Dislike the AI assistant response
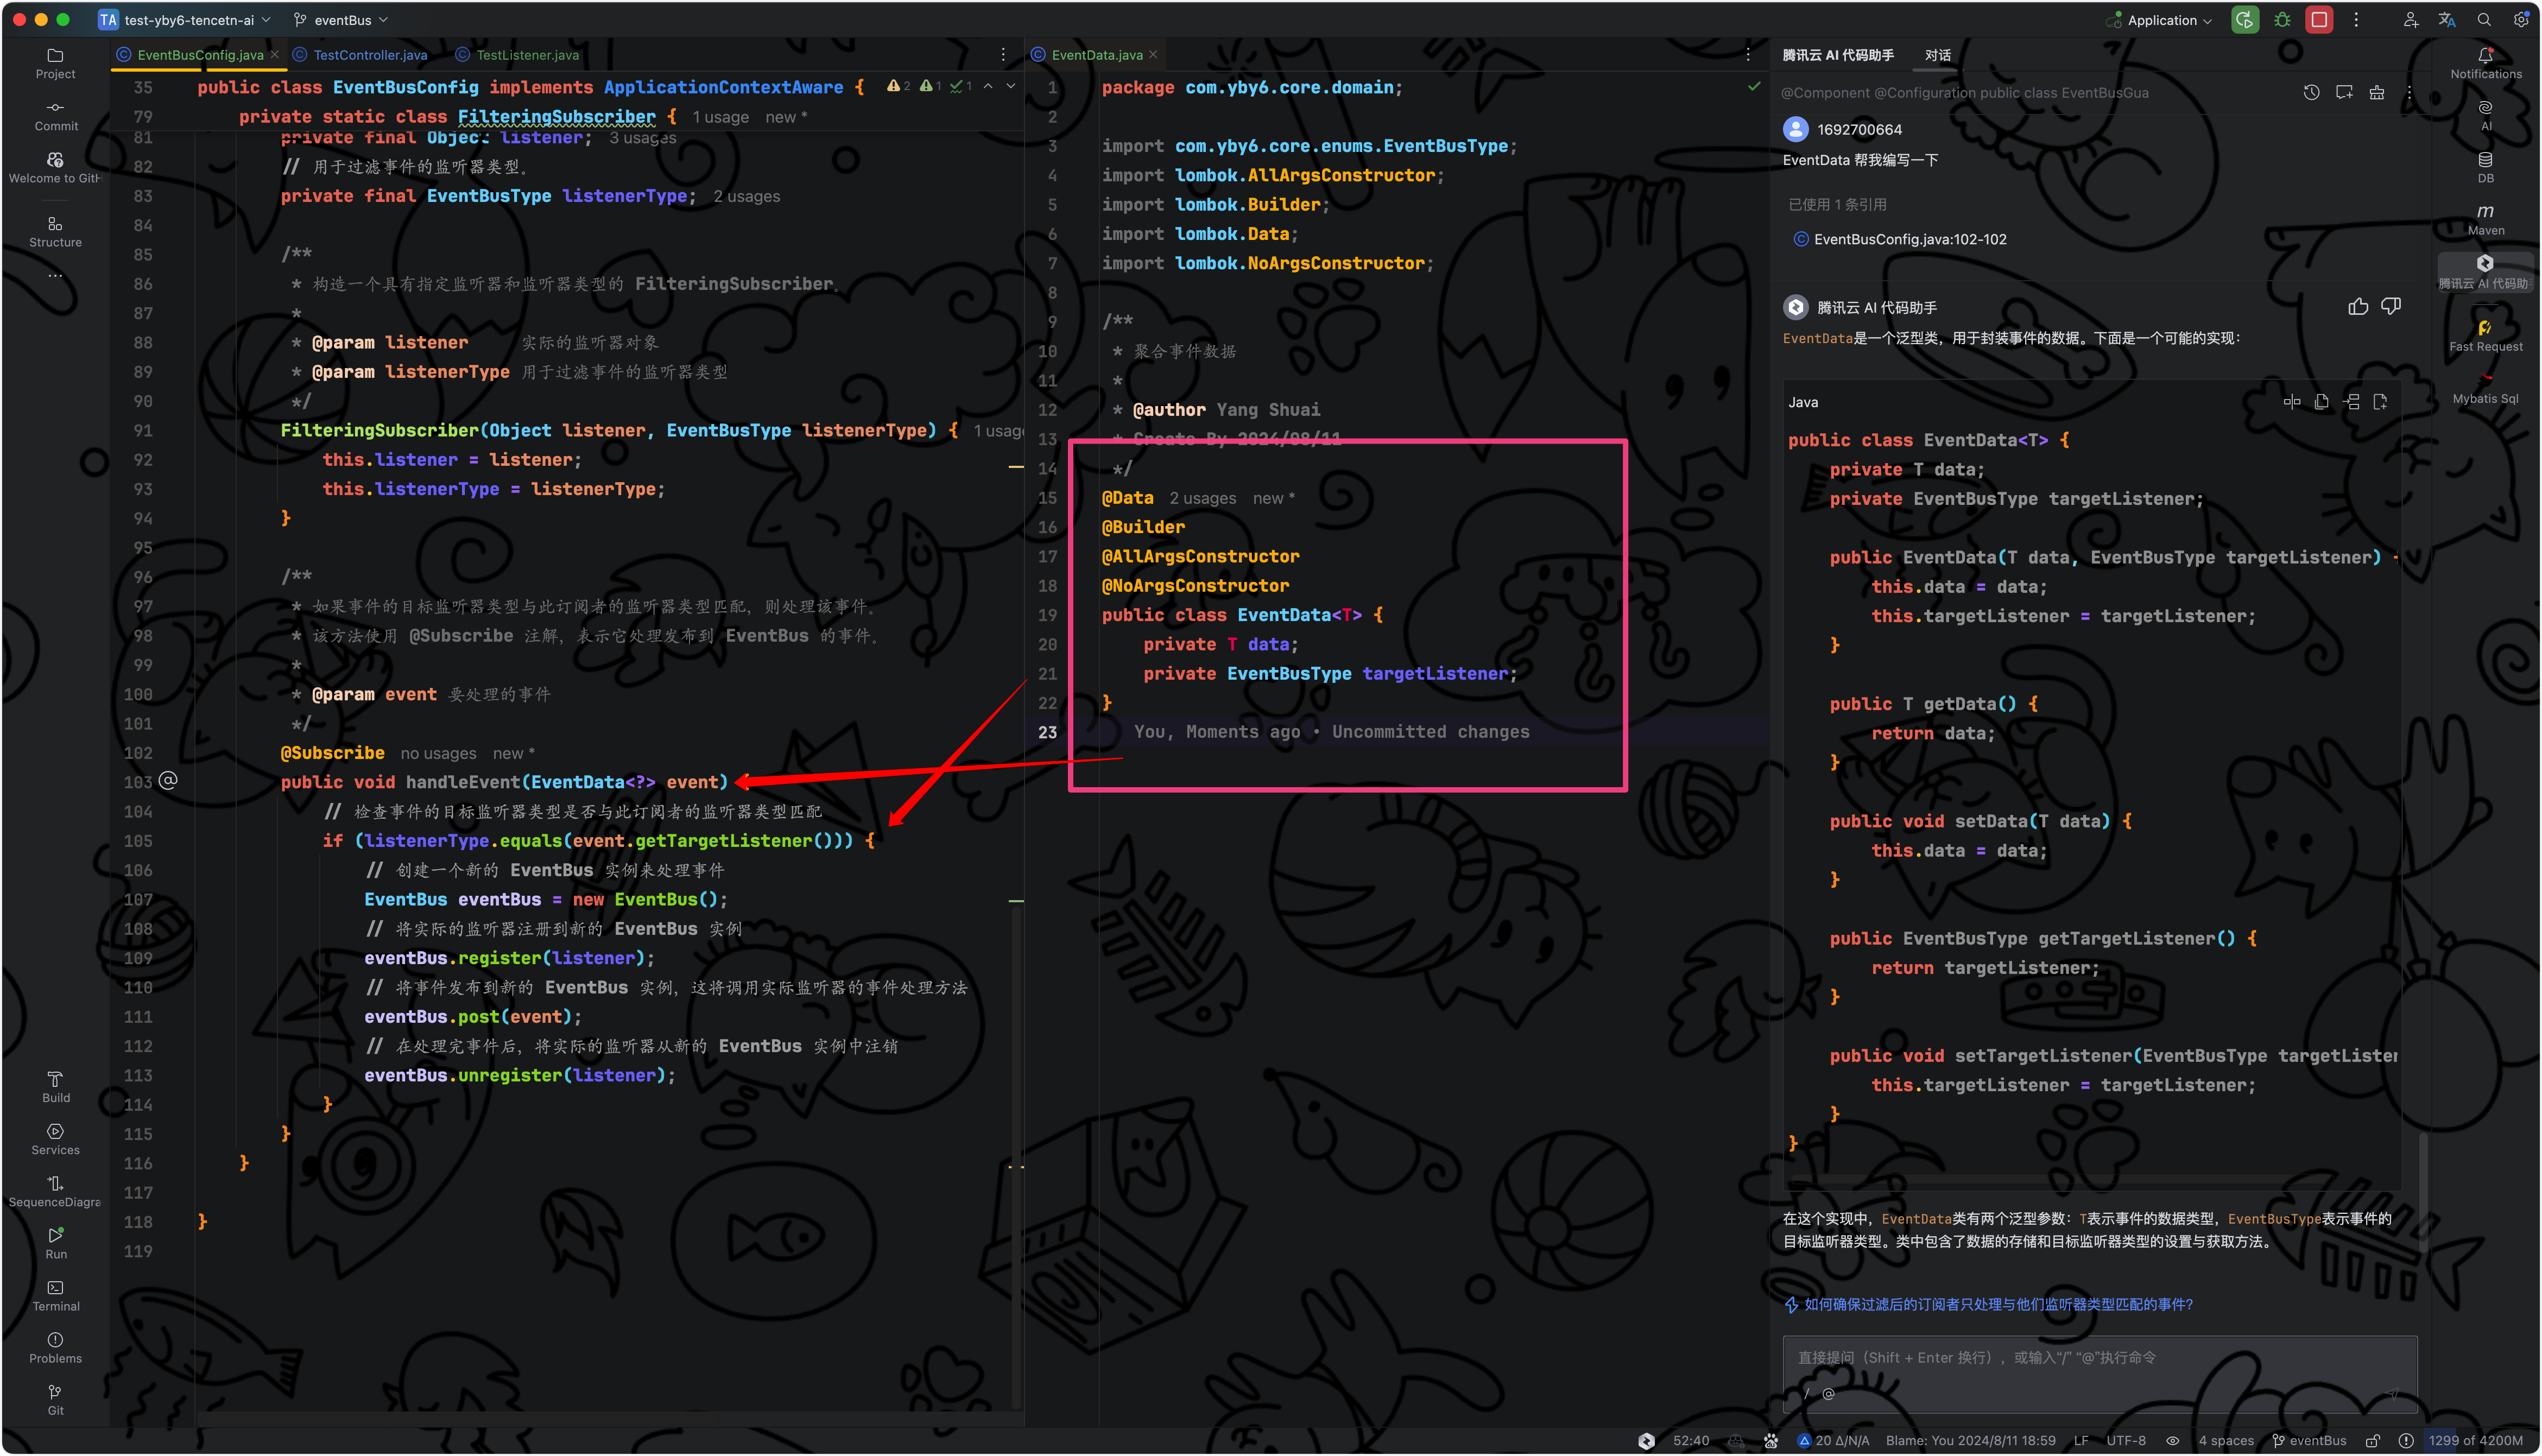The height and width of the screenshot is (1456, 2542). click(2390, 306)
